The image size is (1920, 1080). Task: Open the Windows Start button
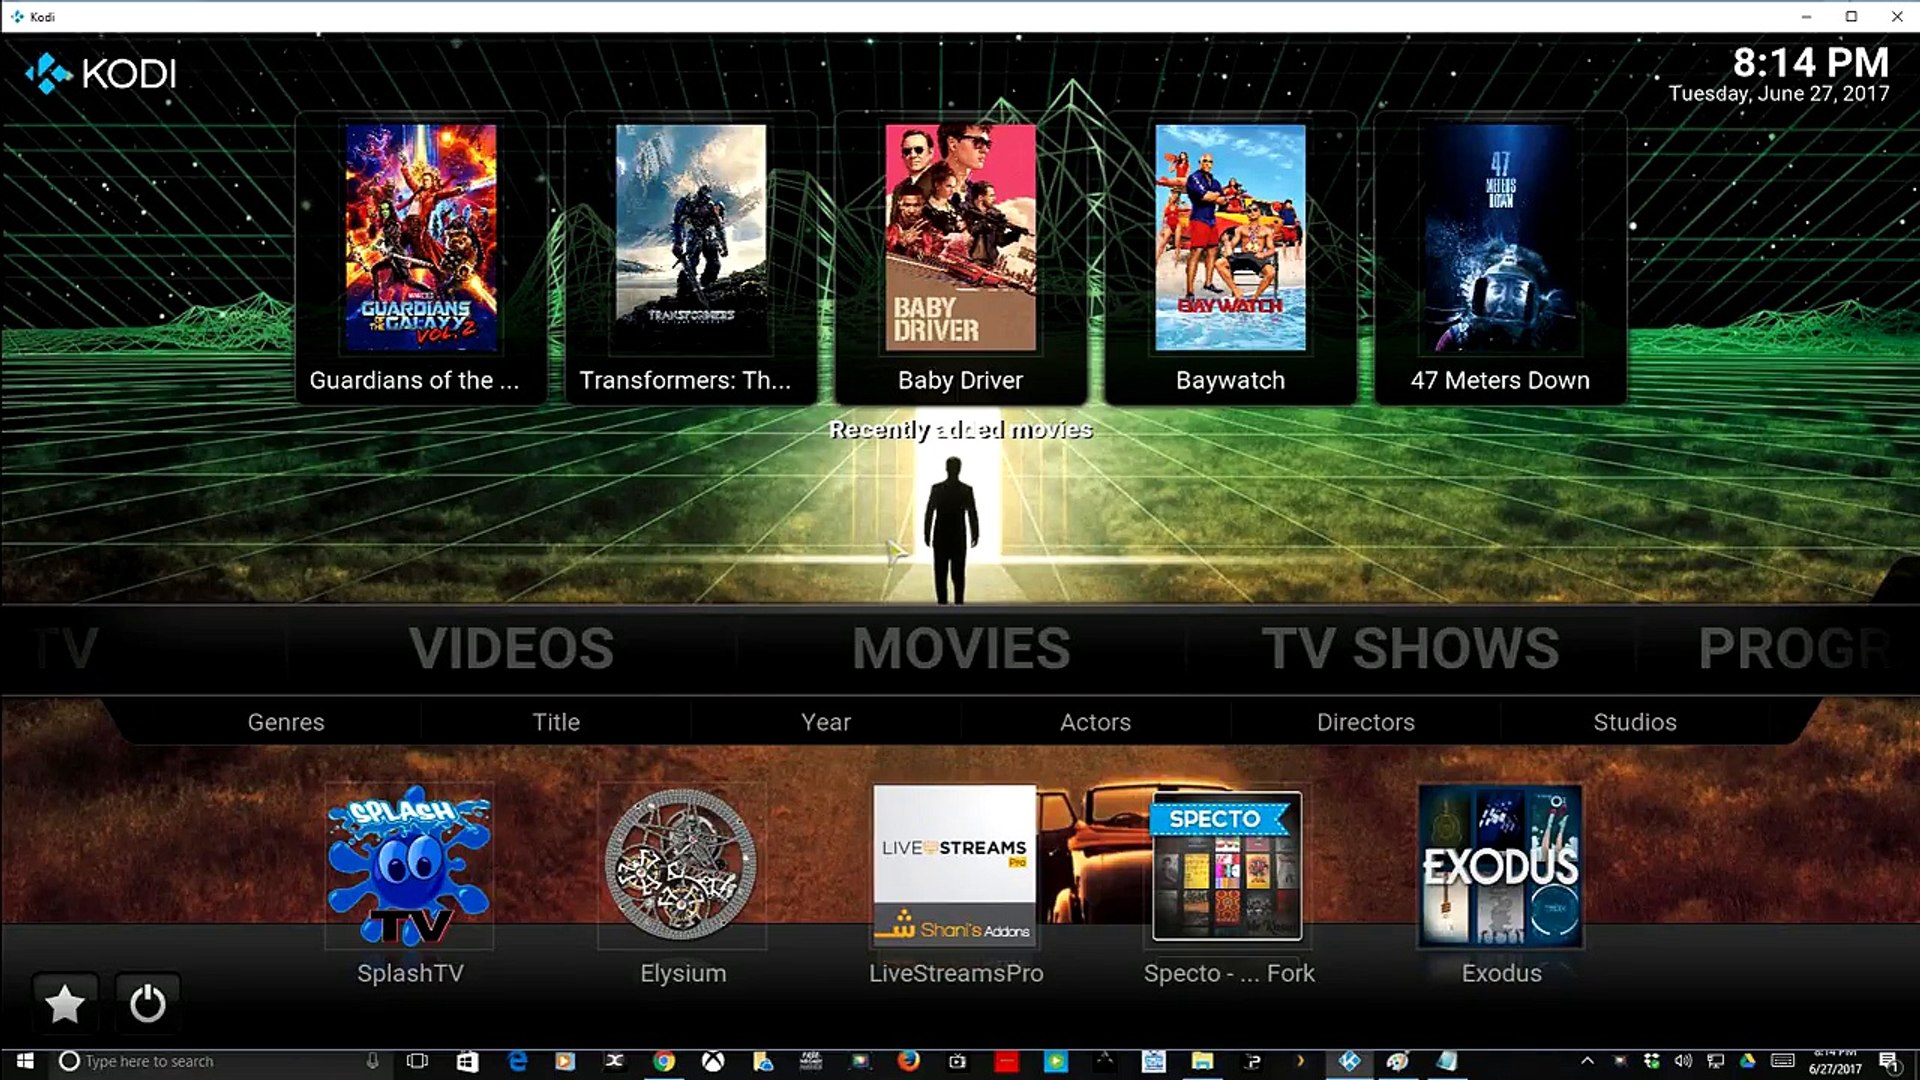25,1061
